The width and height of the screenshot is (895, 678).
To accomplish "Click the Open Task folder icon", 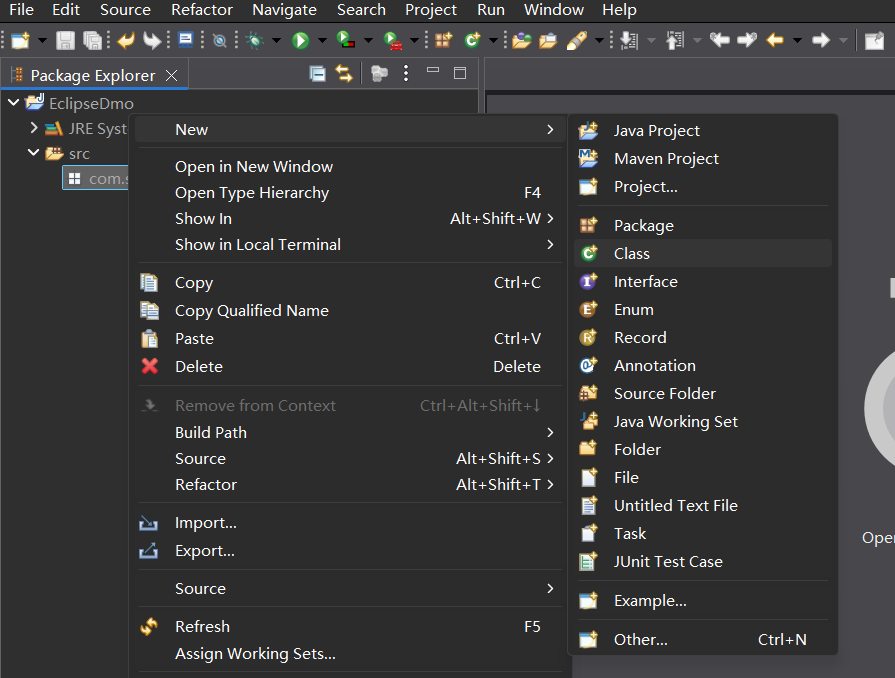I will coord(548,41).
